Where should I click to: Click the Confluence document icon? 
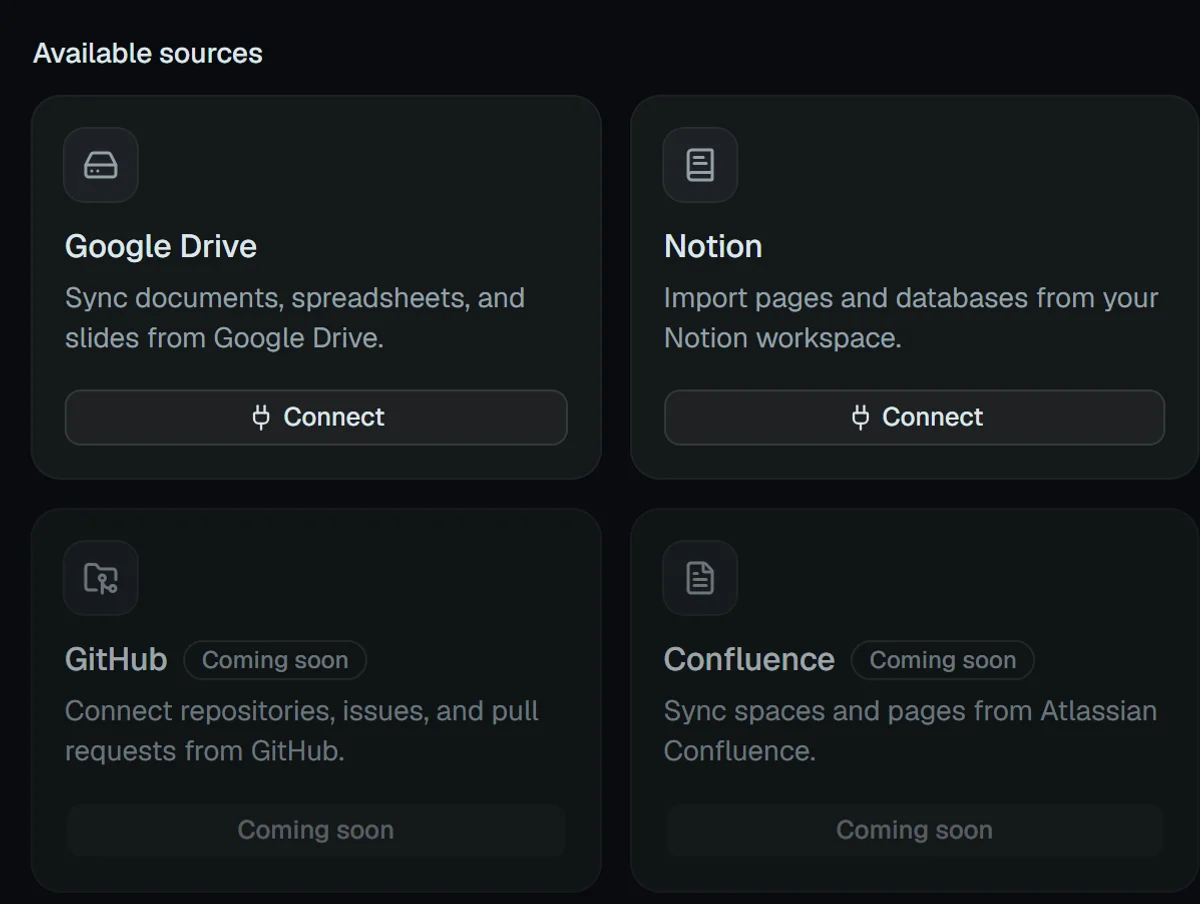tap(700, 578)
